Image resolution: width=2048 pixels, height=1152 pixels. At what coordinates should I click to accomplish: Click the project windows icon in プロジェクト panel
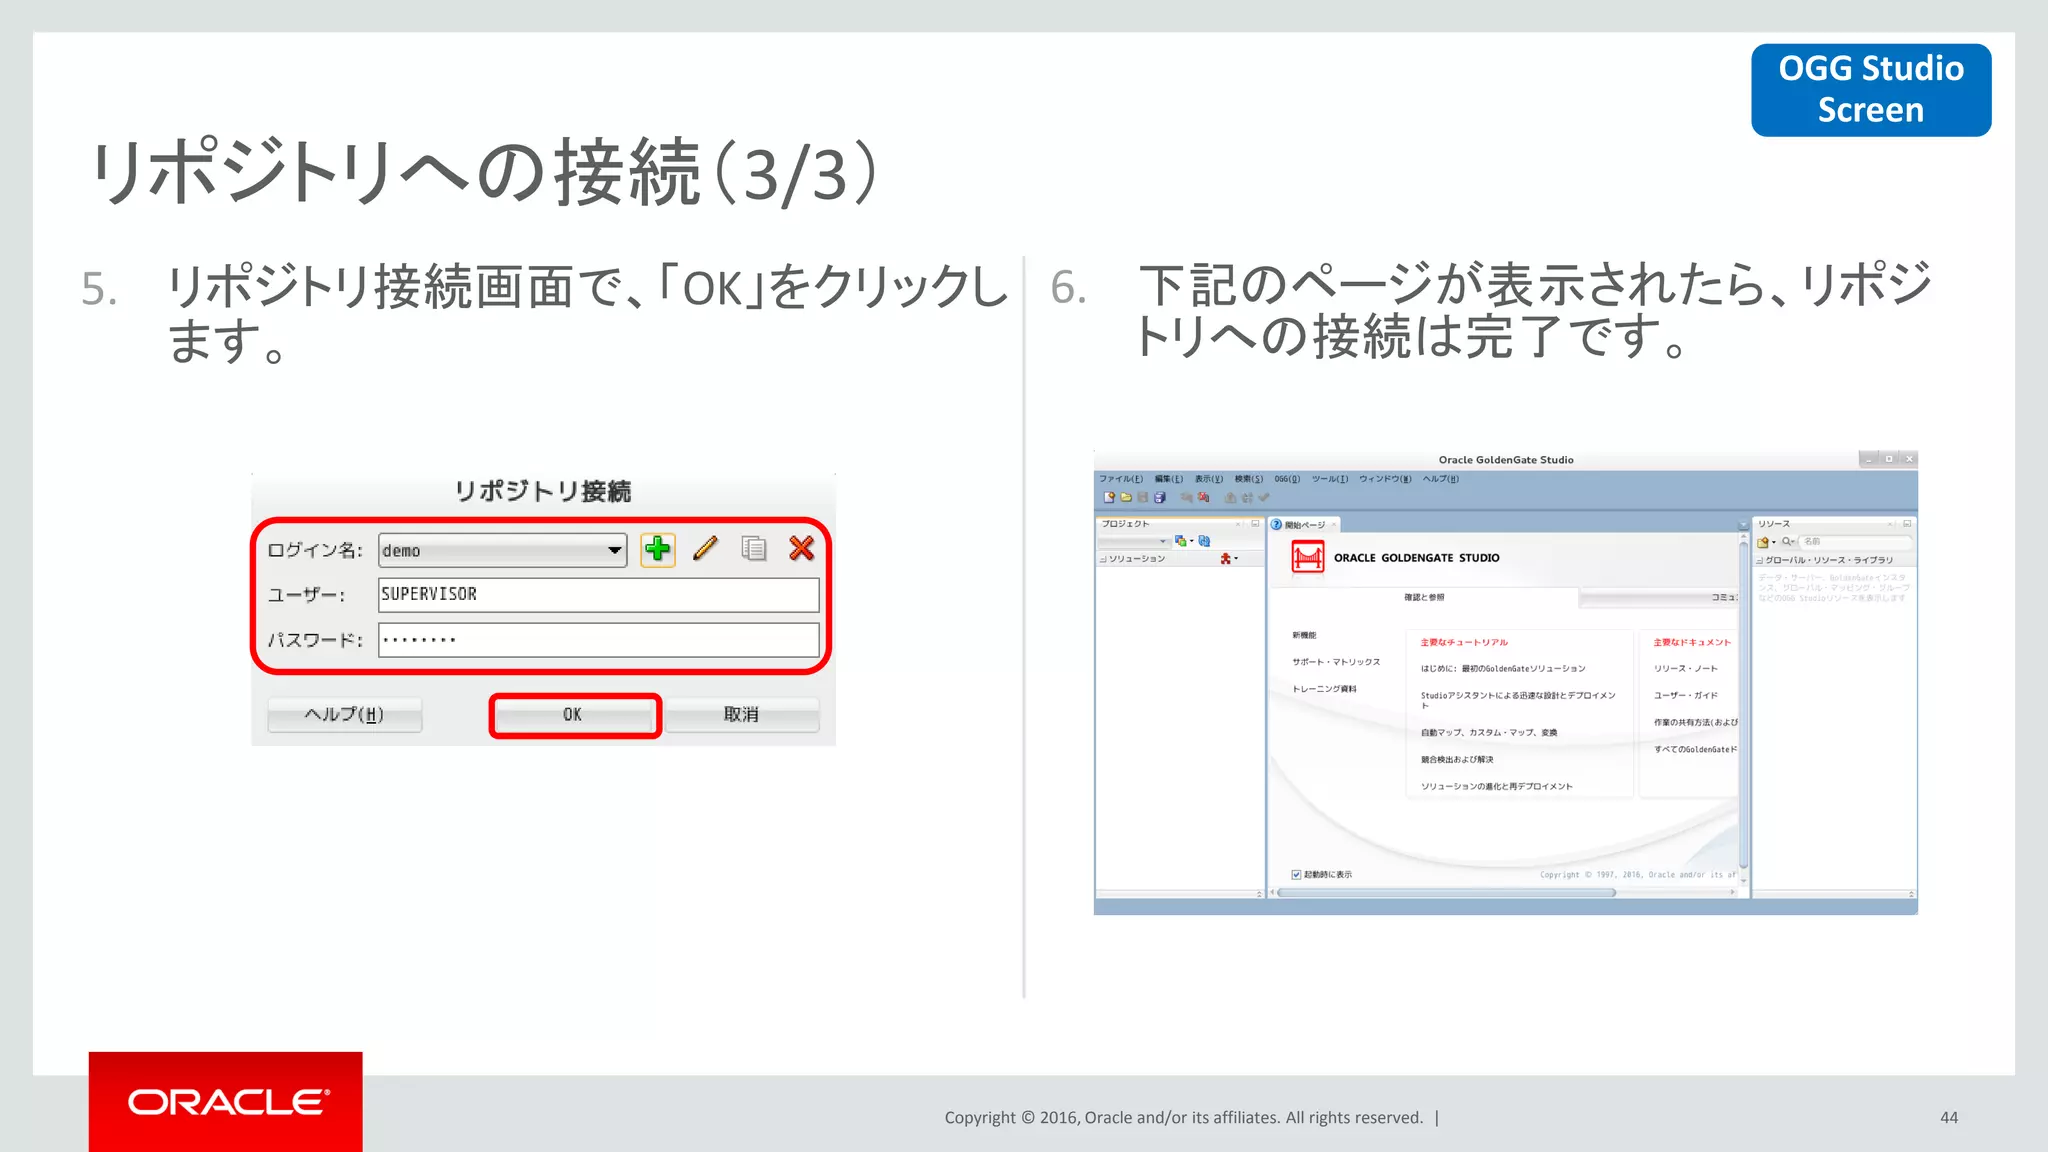(1181, 541)
